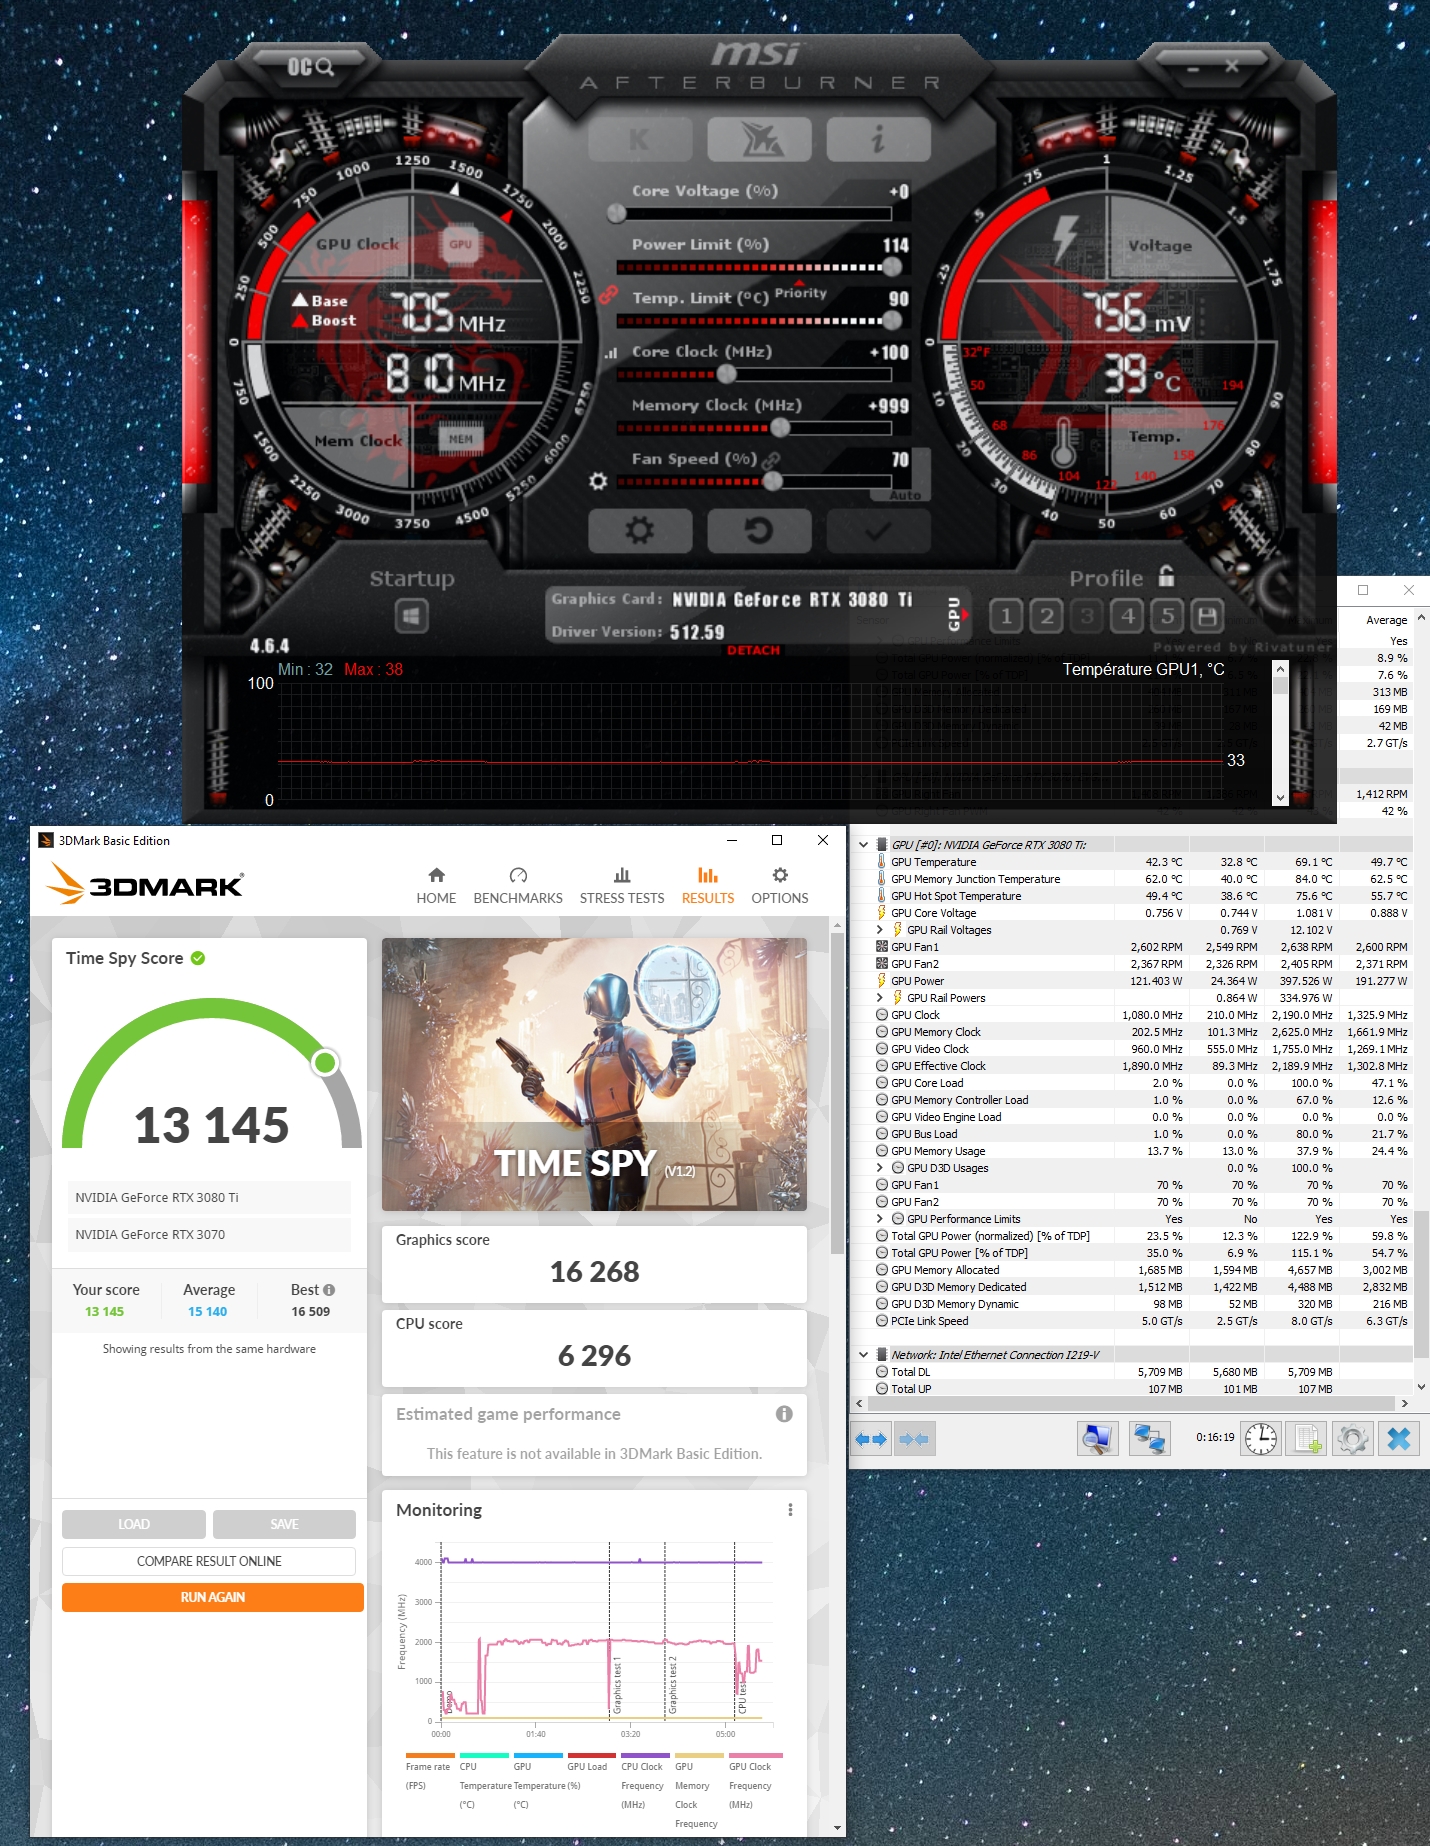
Task: Click HWiNFO sensor settings gear icon
Action: click(x=1352, y=1439)
